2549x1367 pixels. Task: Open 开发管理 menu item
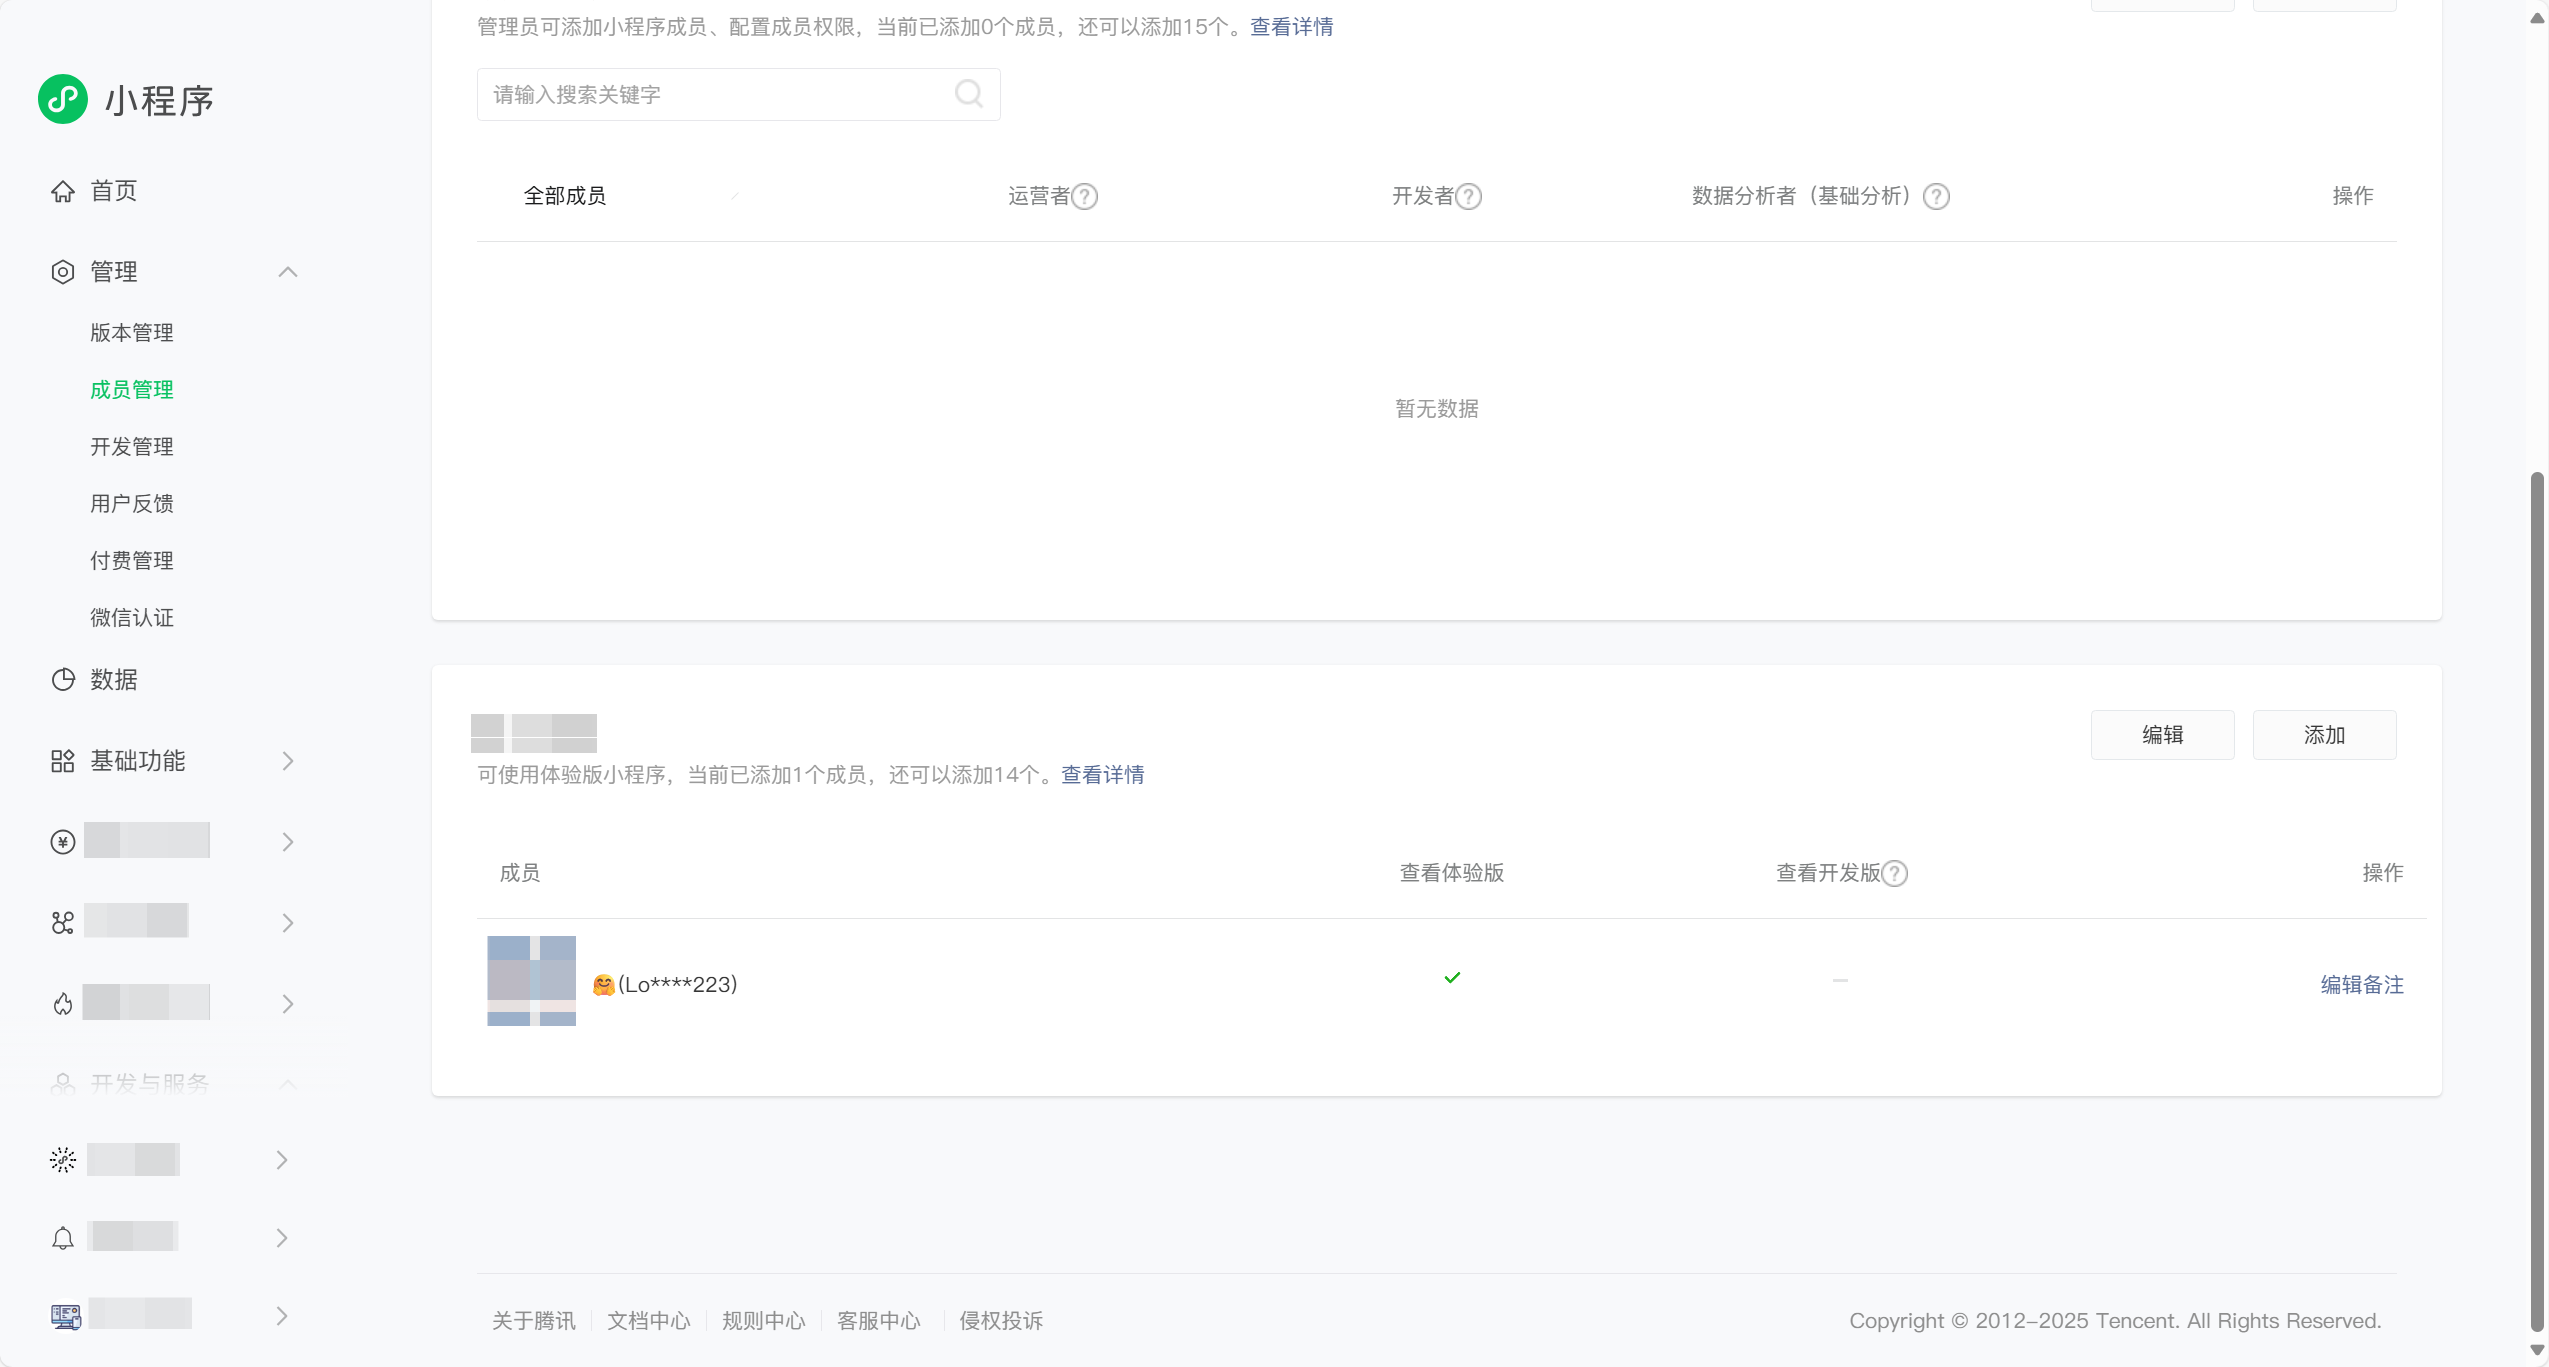[x=132, y=447]
